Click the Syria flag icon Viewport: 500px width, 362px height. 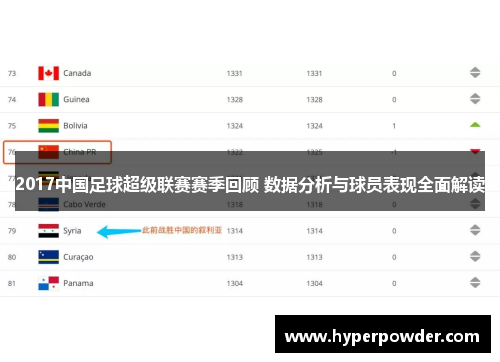tap(48, 231)
